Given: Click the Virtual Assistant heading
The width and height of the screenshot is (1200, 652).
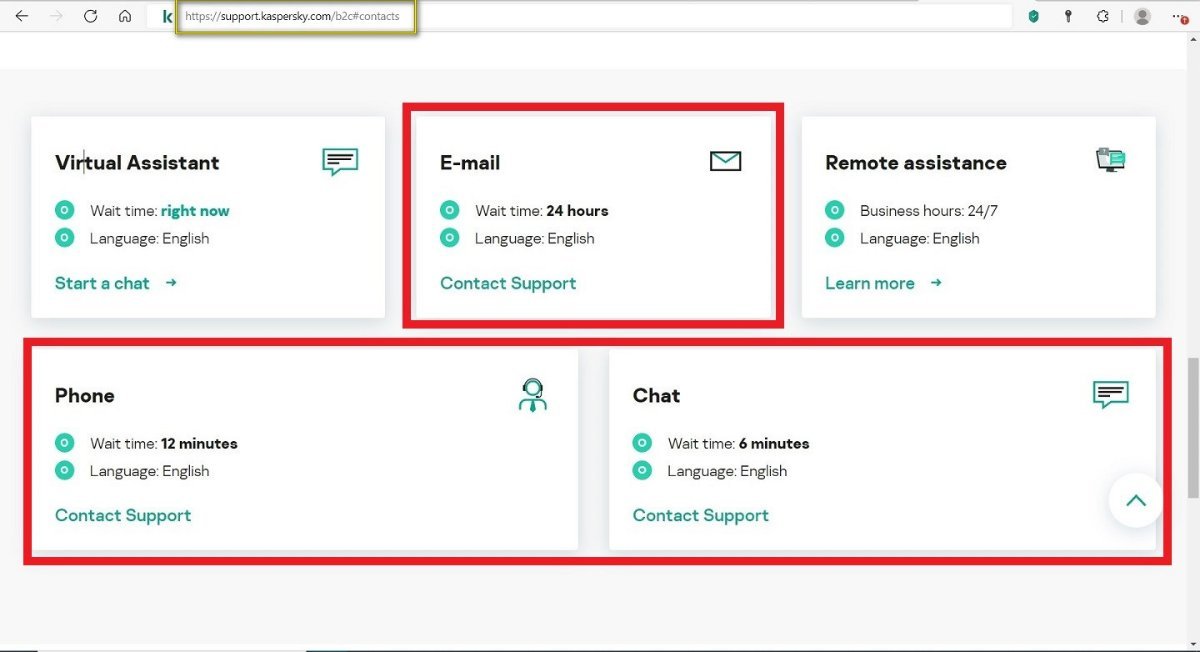Looking at the screenshot, I should click(137, 163).
